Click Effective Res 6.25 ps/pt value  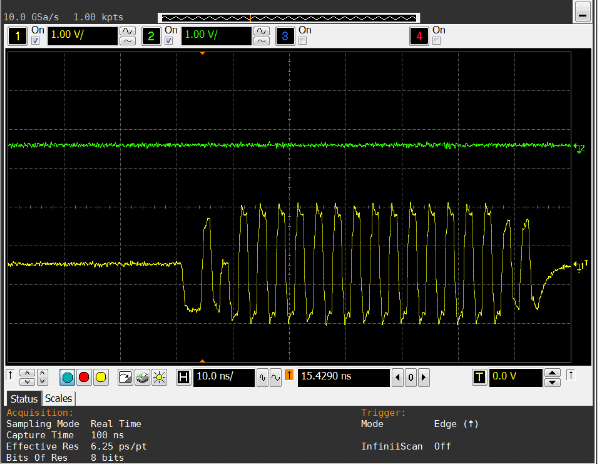[x=118, y=446]
